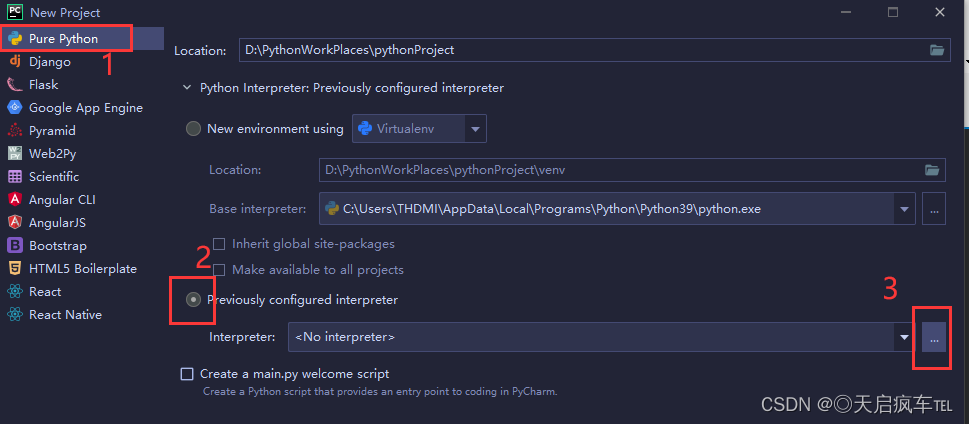Select Previously configured interpreter radio button

(x=193, y=300)
